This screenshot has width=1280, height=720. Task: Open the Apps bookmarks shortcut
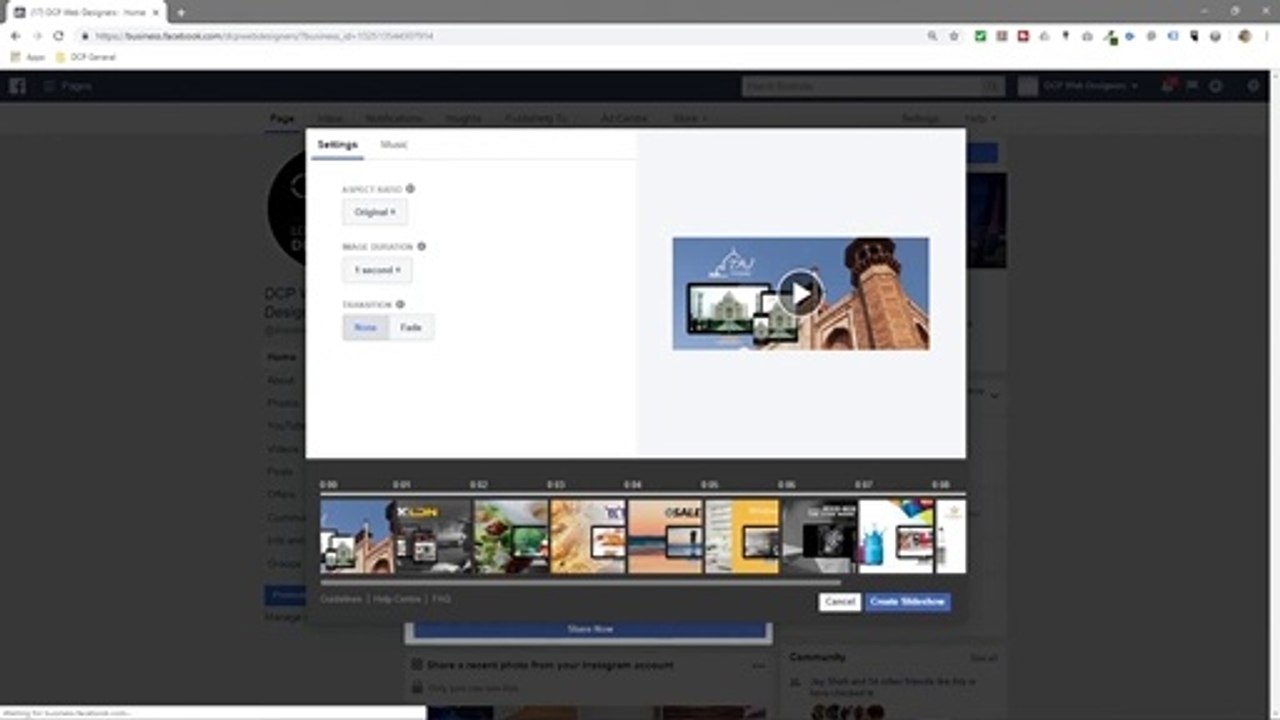click(28, 57)
